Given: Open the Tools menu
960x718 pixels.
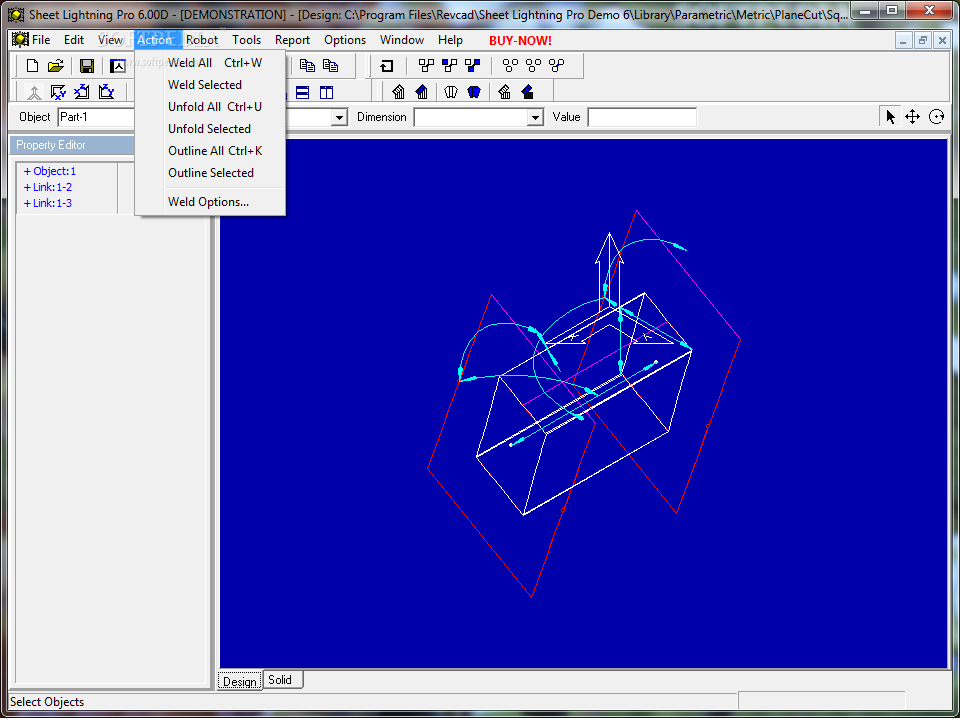Looking at the screenshot, I should [247, 40].
